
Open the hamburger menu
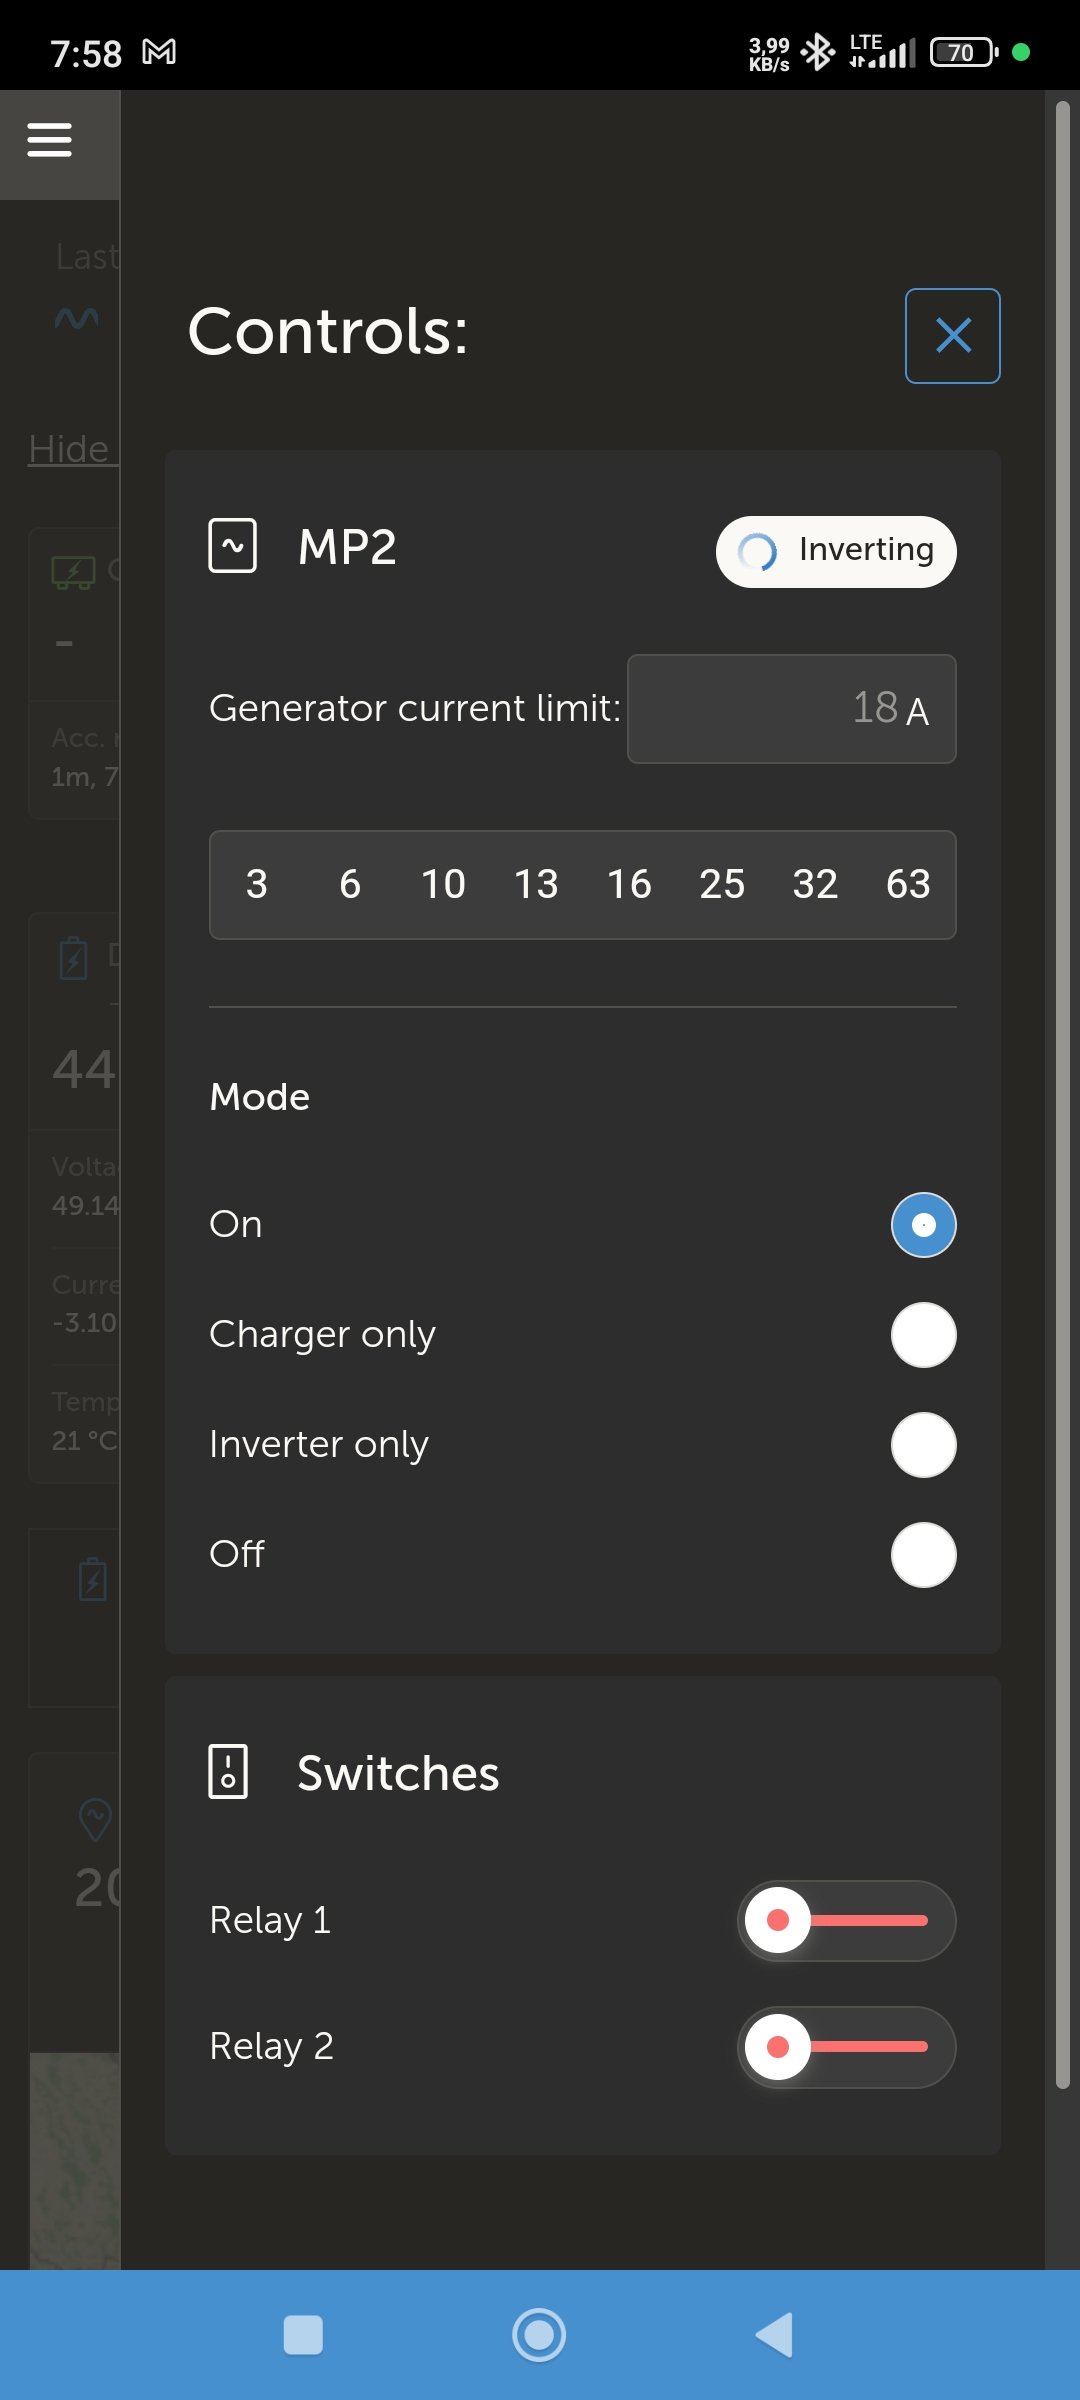[x=49, y=140]
